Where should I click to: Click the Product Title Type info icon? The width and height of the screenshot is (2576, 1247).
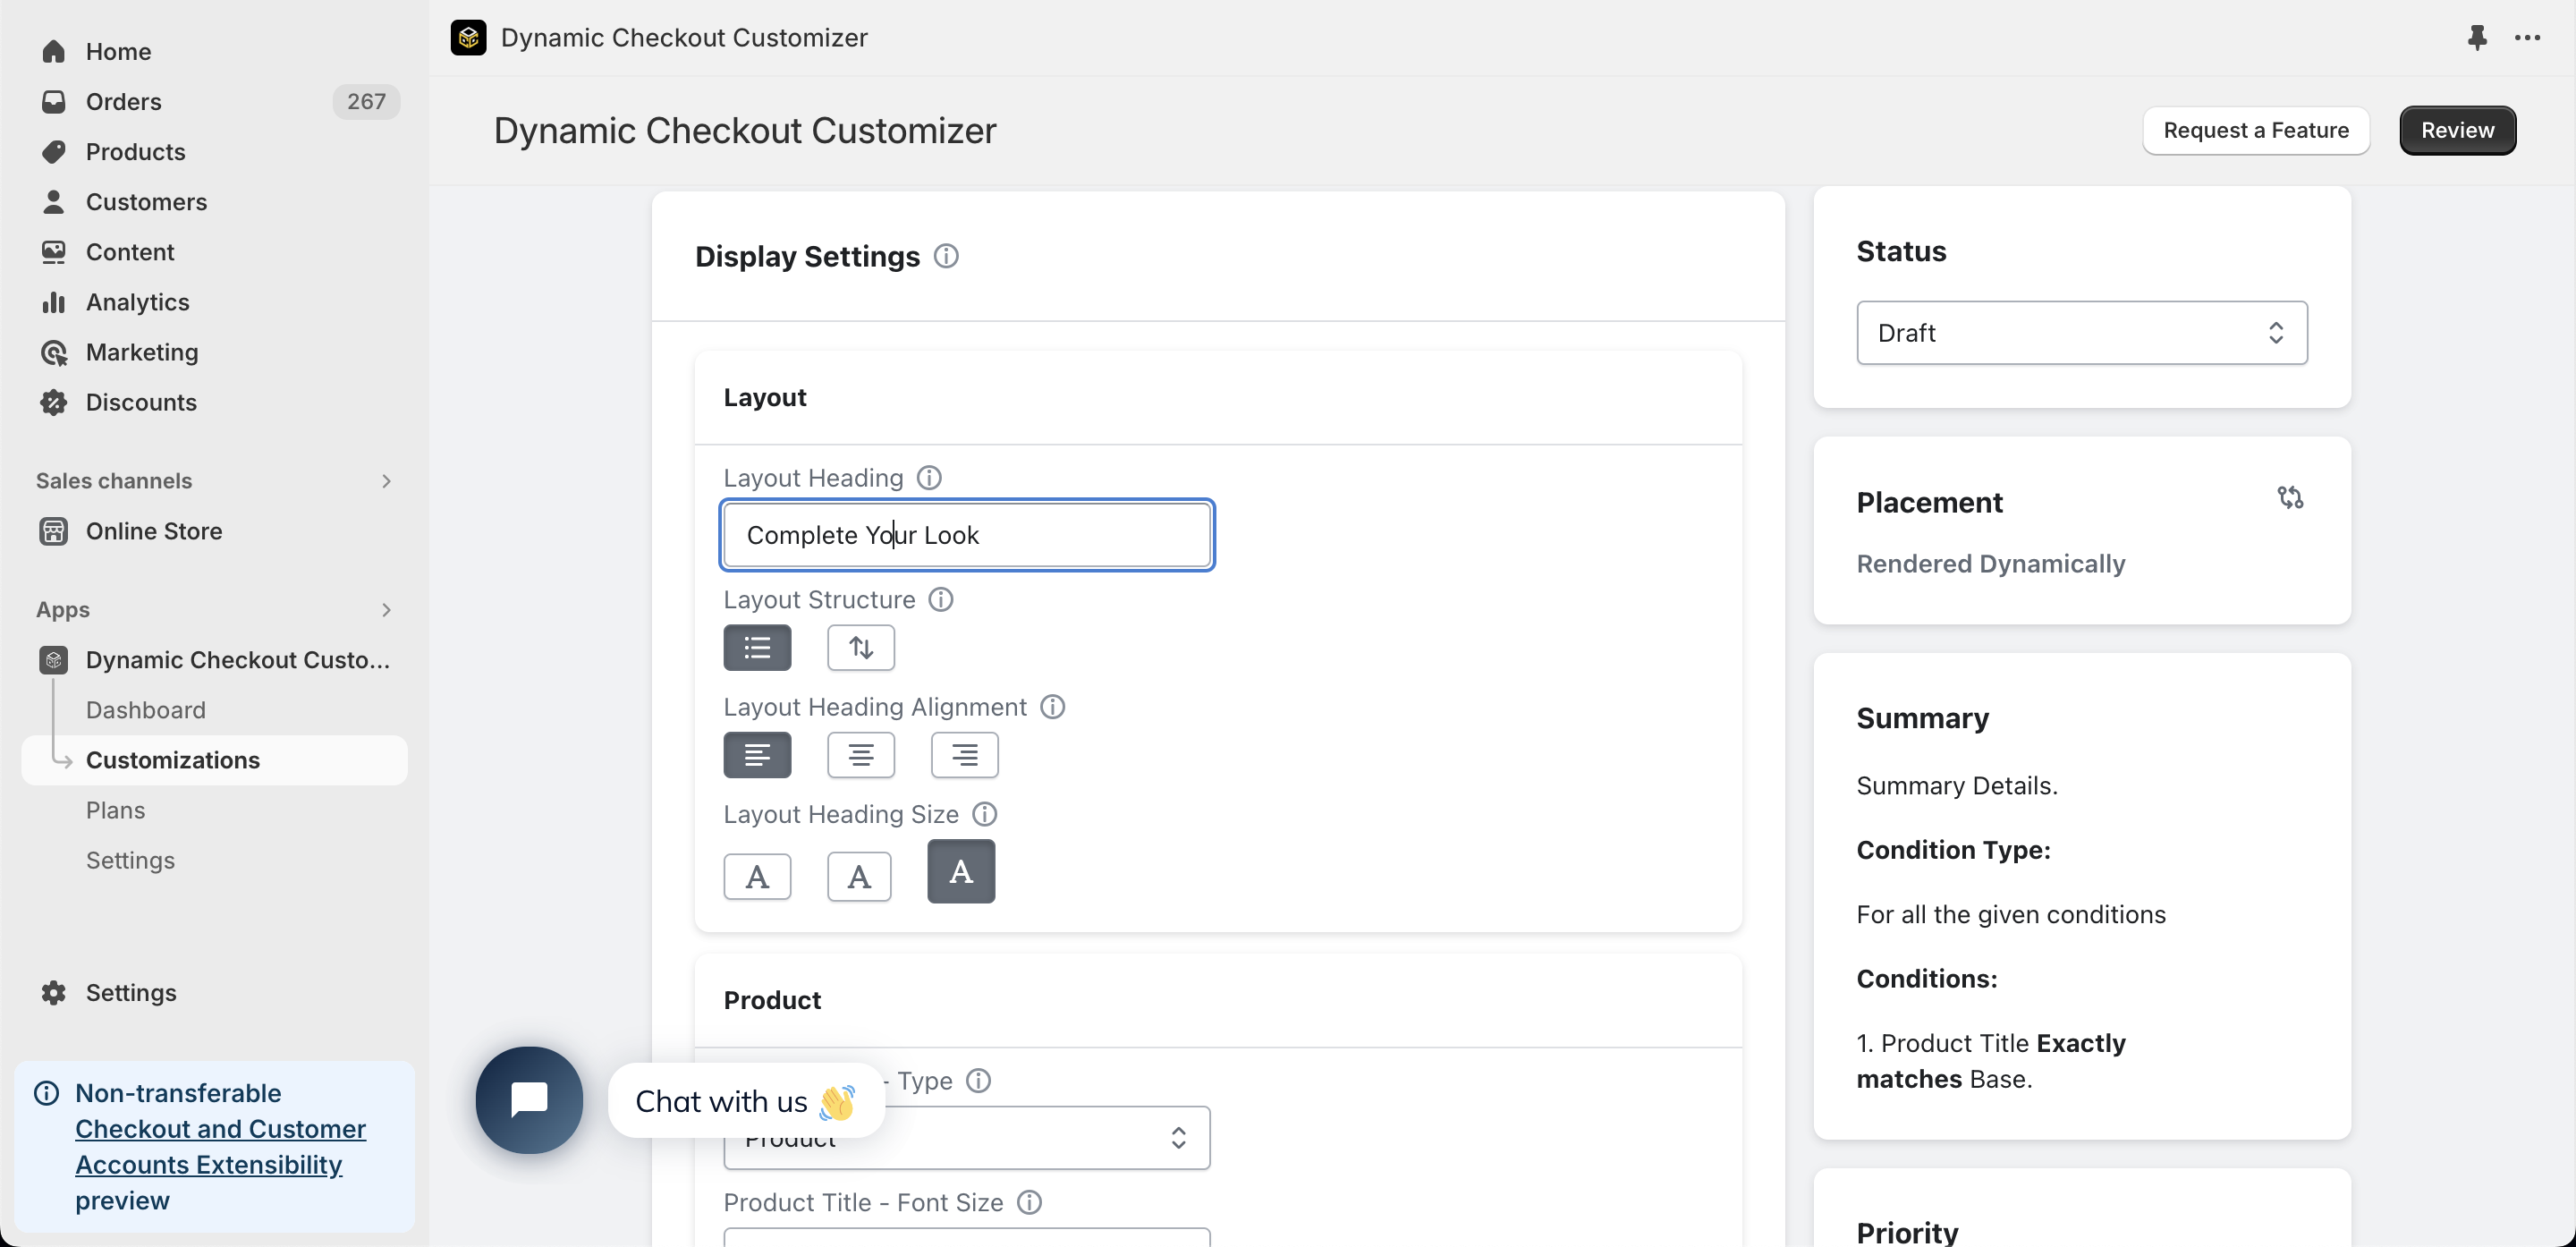pos(978,1080)
